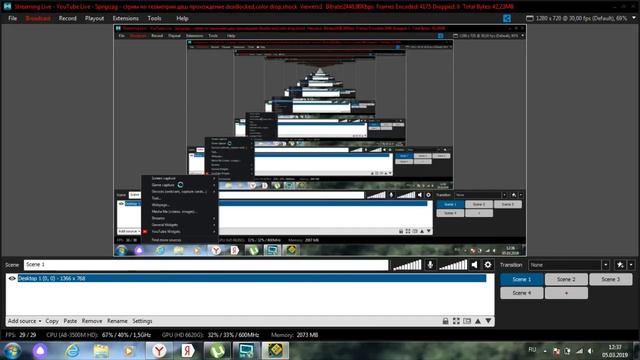This screenshot has width=640, height=360.
Task: Click Copy in the sources toolbar
Action: click(52, 321)
